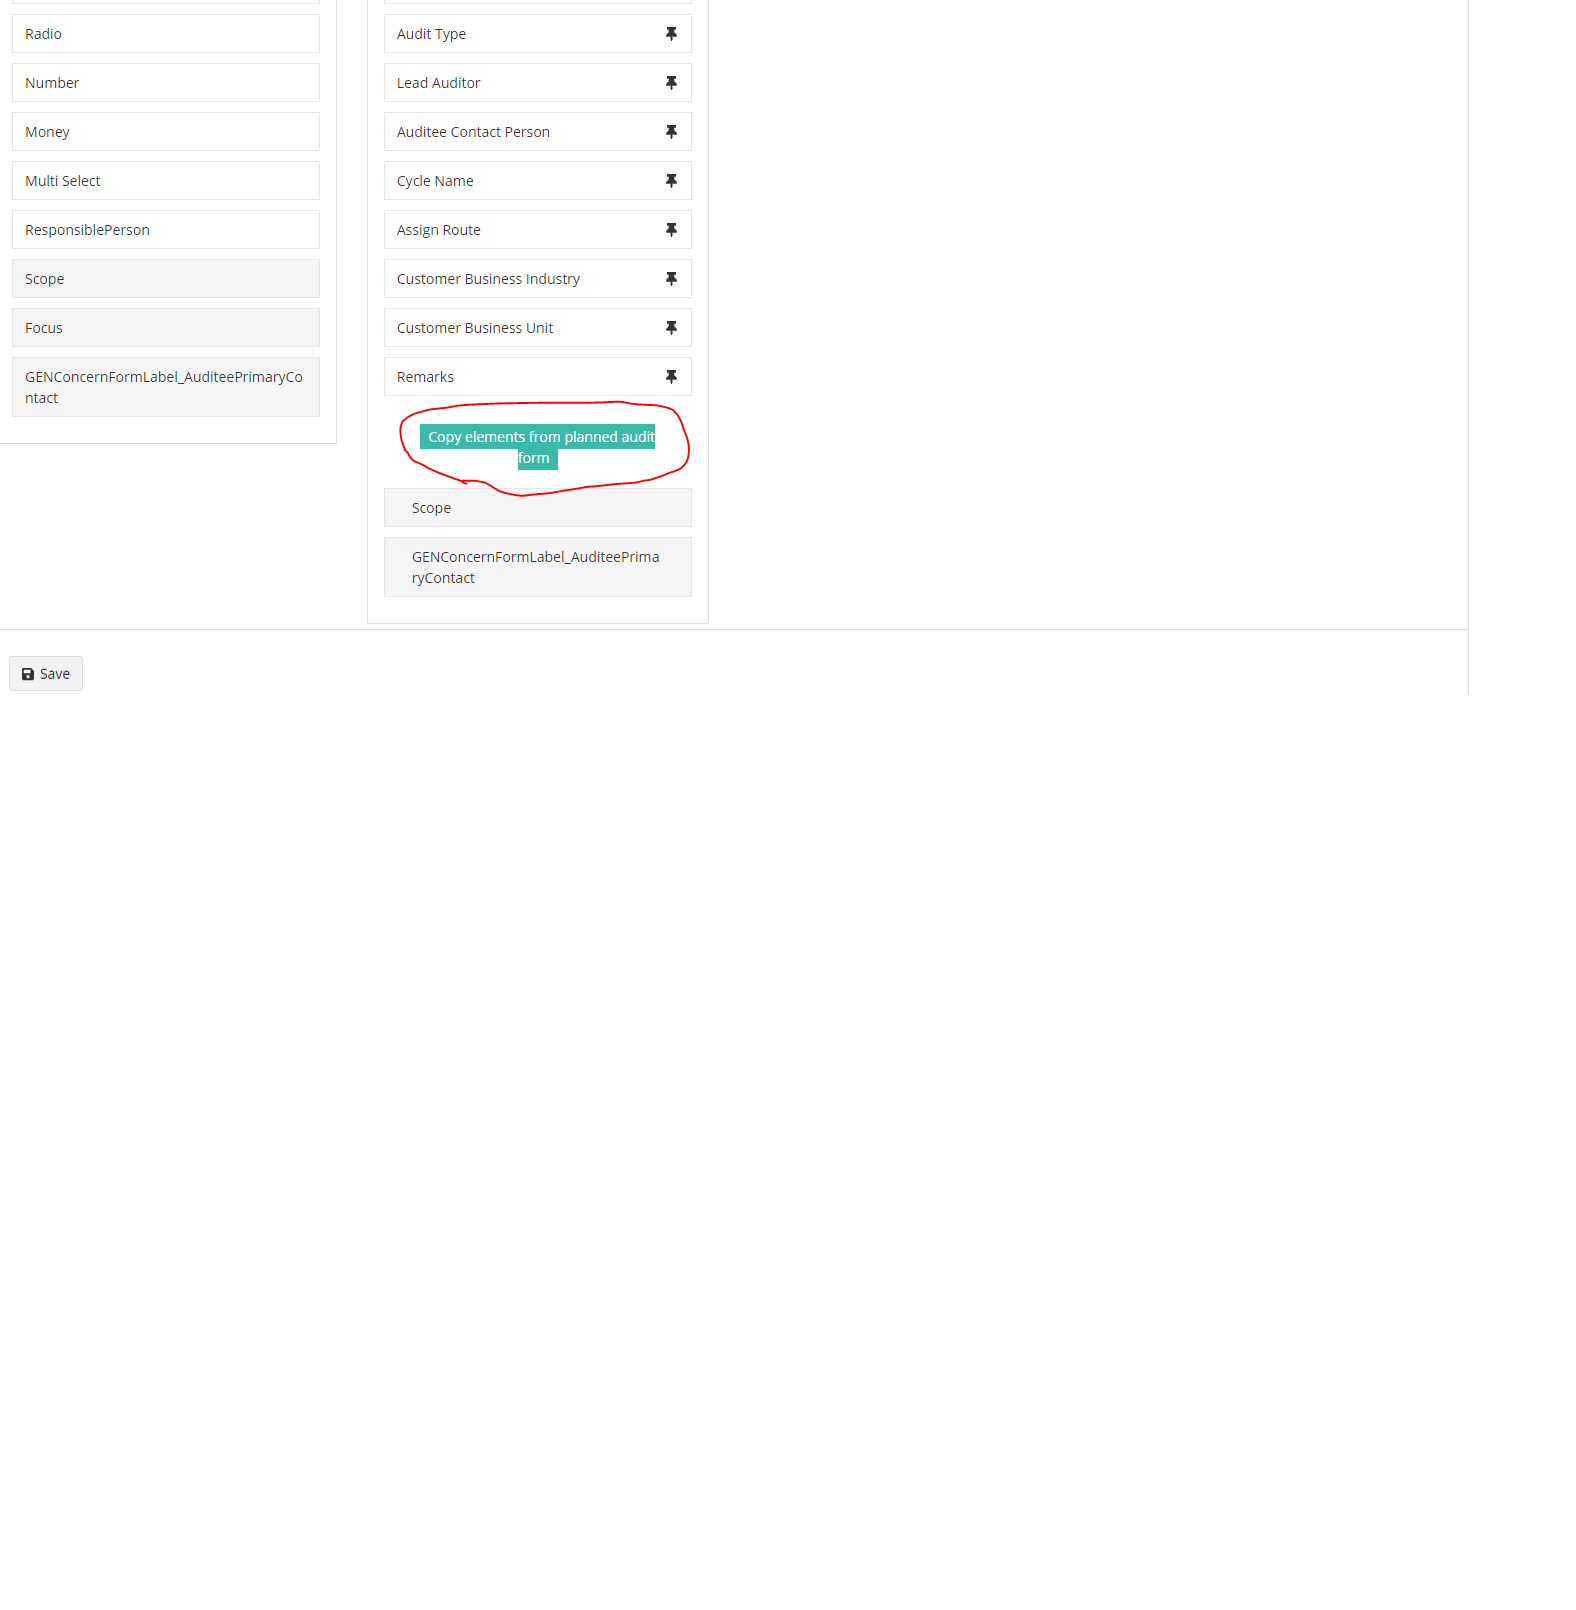This screenshot has height=1610, width=1576.
Task: Select the Lead Auditor form field
Action: pos(538,83)
